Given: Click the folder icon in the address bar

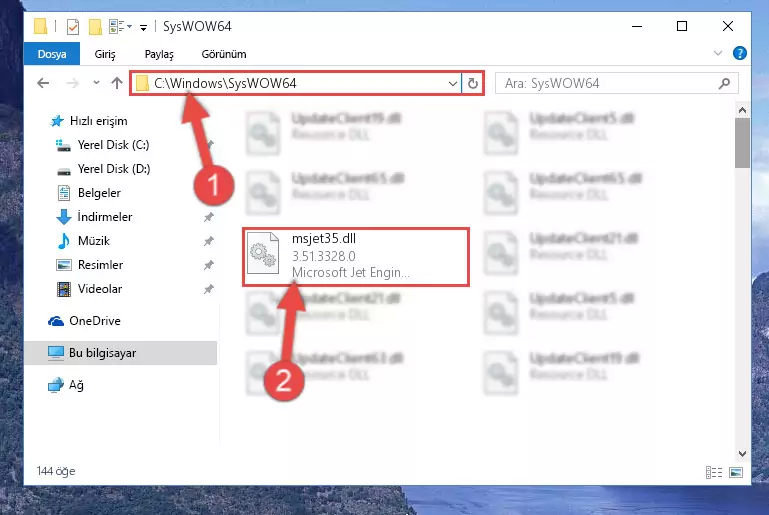Looking at the screenshot, I should tap(142, 83).
